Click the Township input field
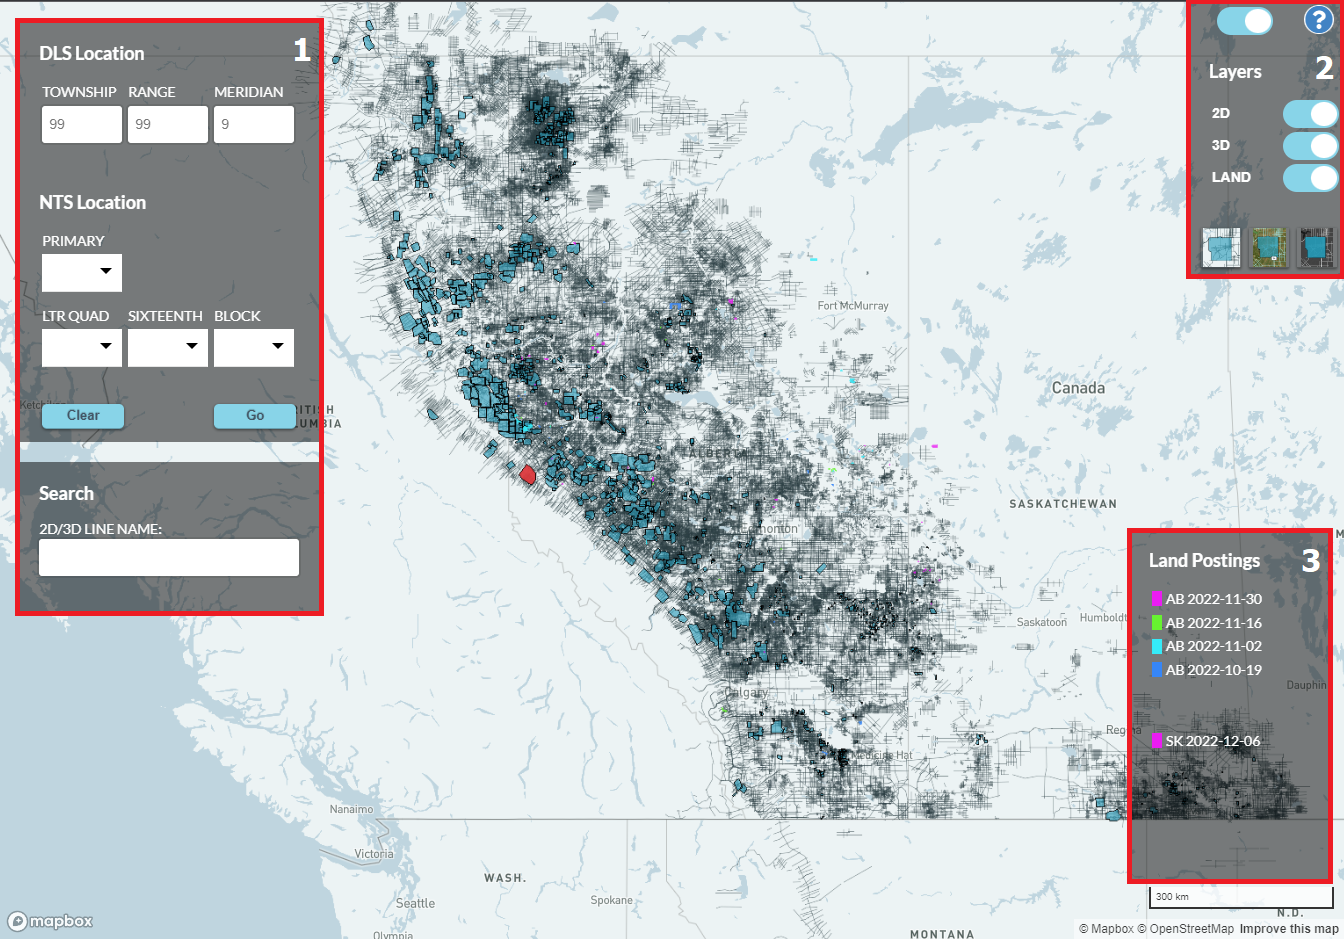 (x=82, y=125)
